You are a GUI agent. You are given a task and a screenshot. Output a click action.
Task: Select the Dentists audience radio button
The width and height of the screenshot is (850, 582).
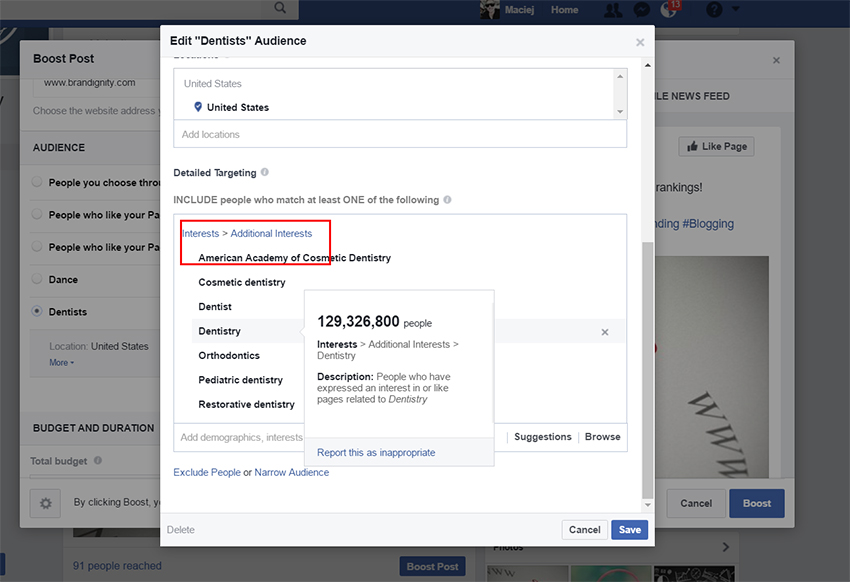[37, 311]
